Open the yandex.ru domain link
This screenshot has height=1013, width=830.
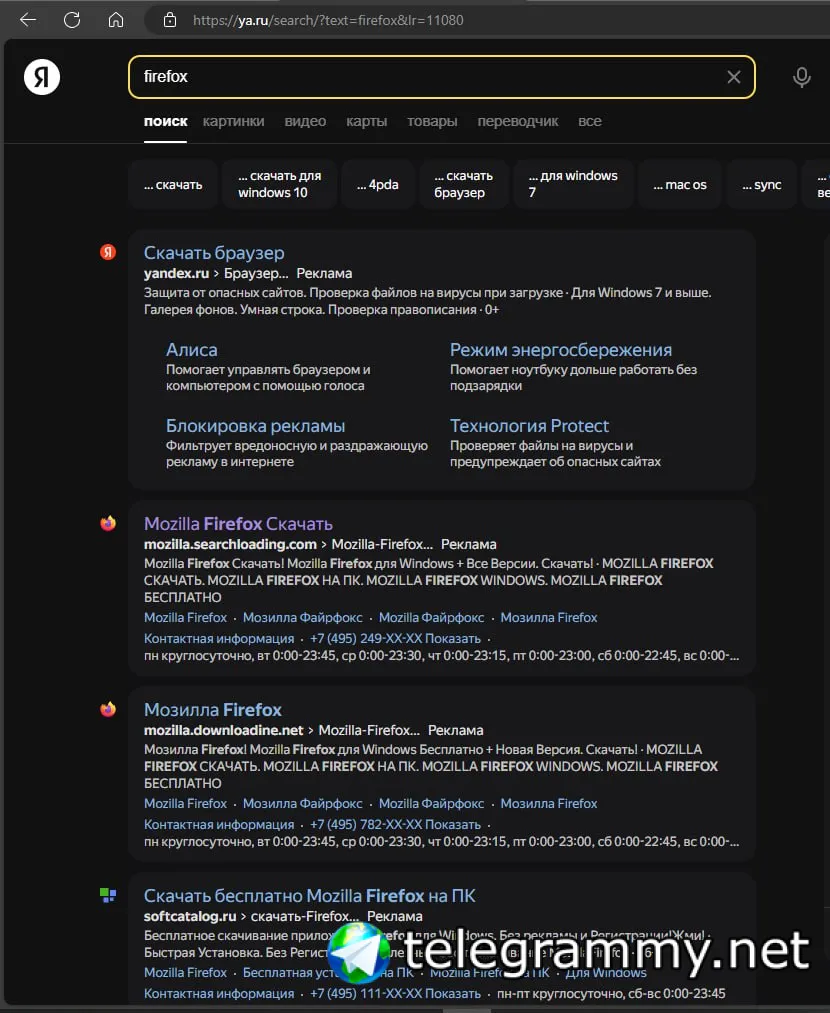tap(176, 273)
